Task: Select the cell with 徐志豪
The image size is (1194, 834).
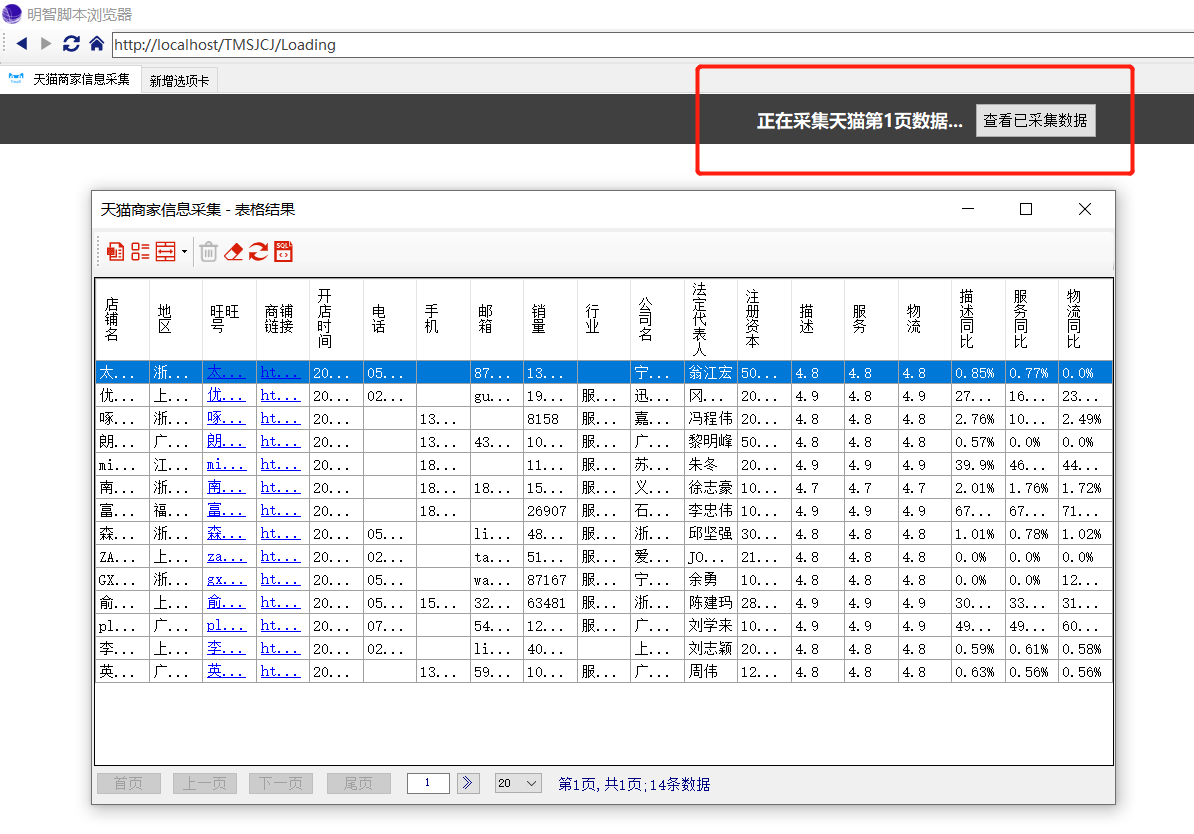Action: point(711,487)
